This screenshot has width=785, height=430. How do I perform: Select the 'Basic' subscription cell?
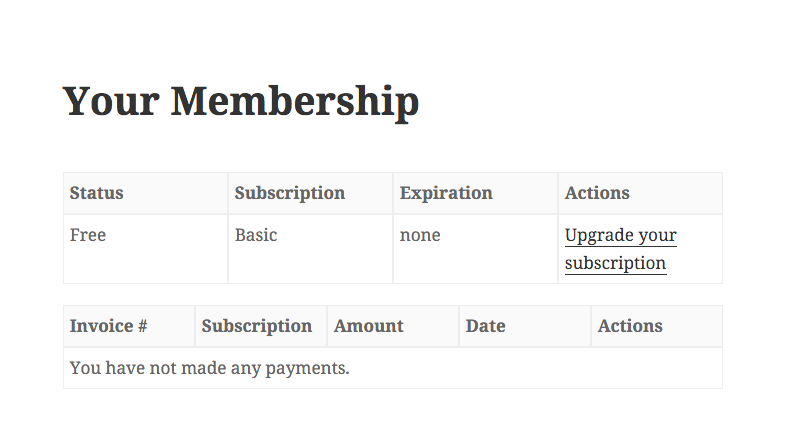pos(256,236)
